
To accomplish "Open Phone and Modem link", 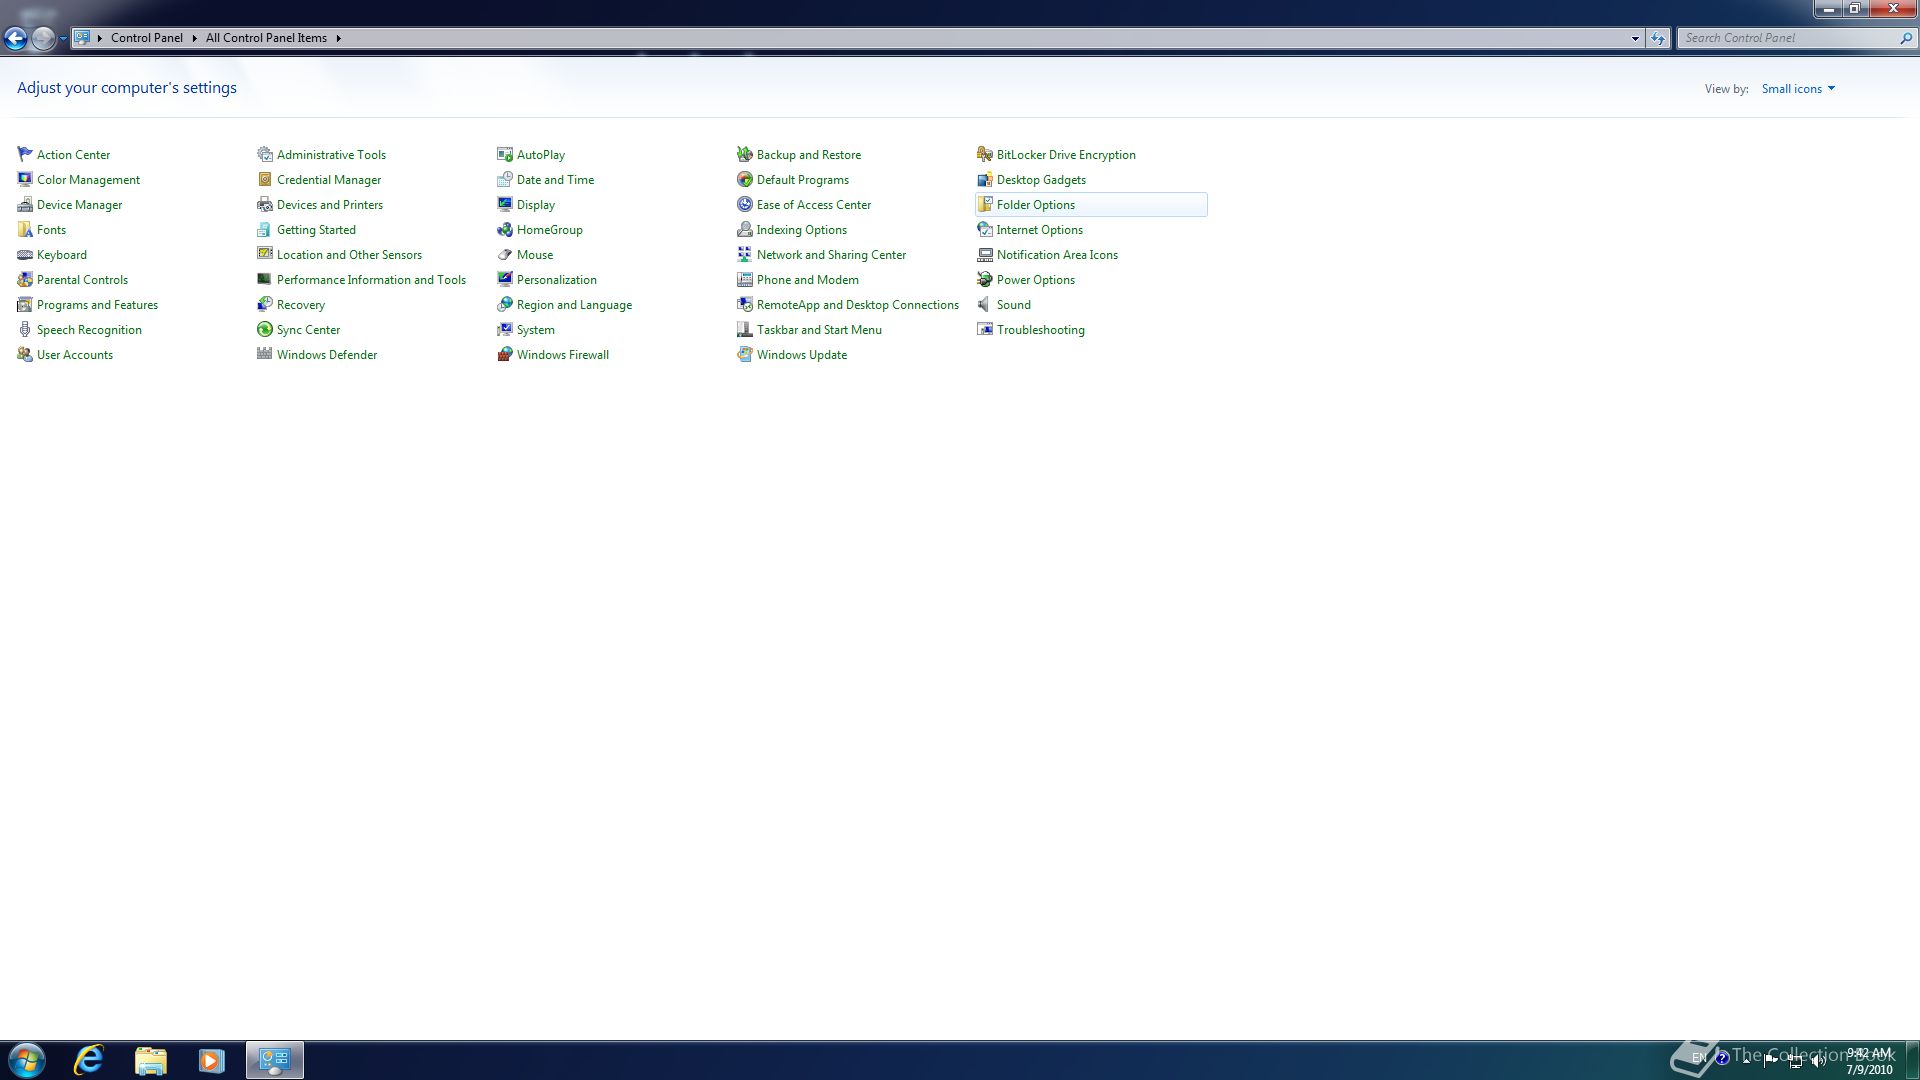I will [x=808, y=280].
